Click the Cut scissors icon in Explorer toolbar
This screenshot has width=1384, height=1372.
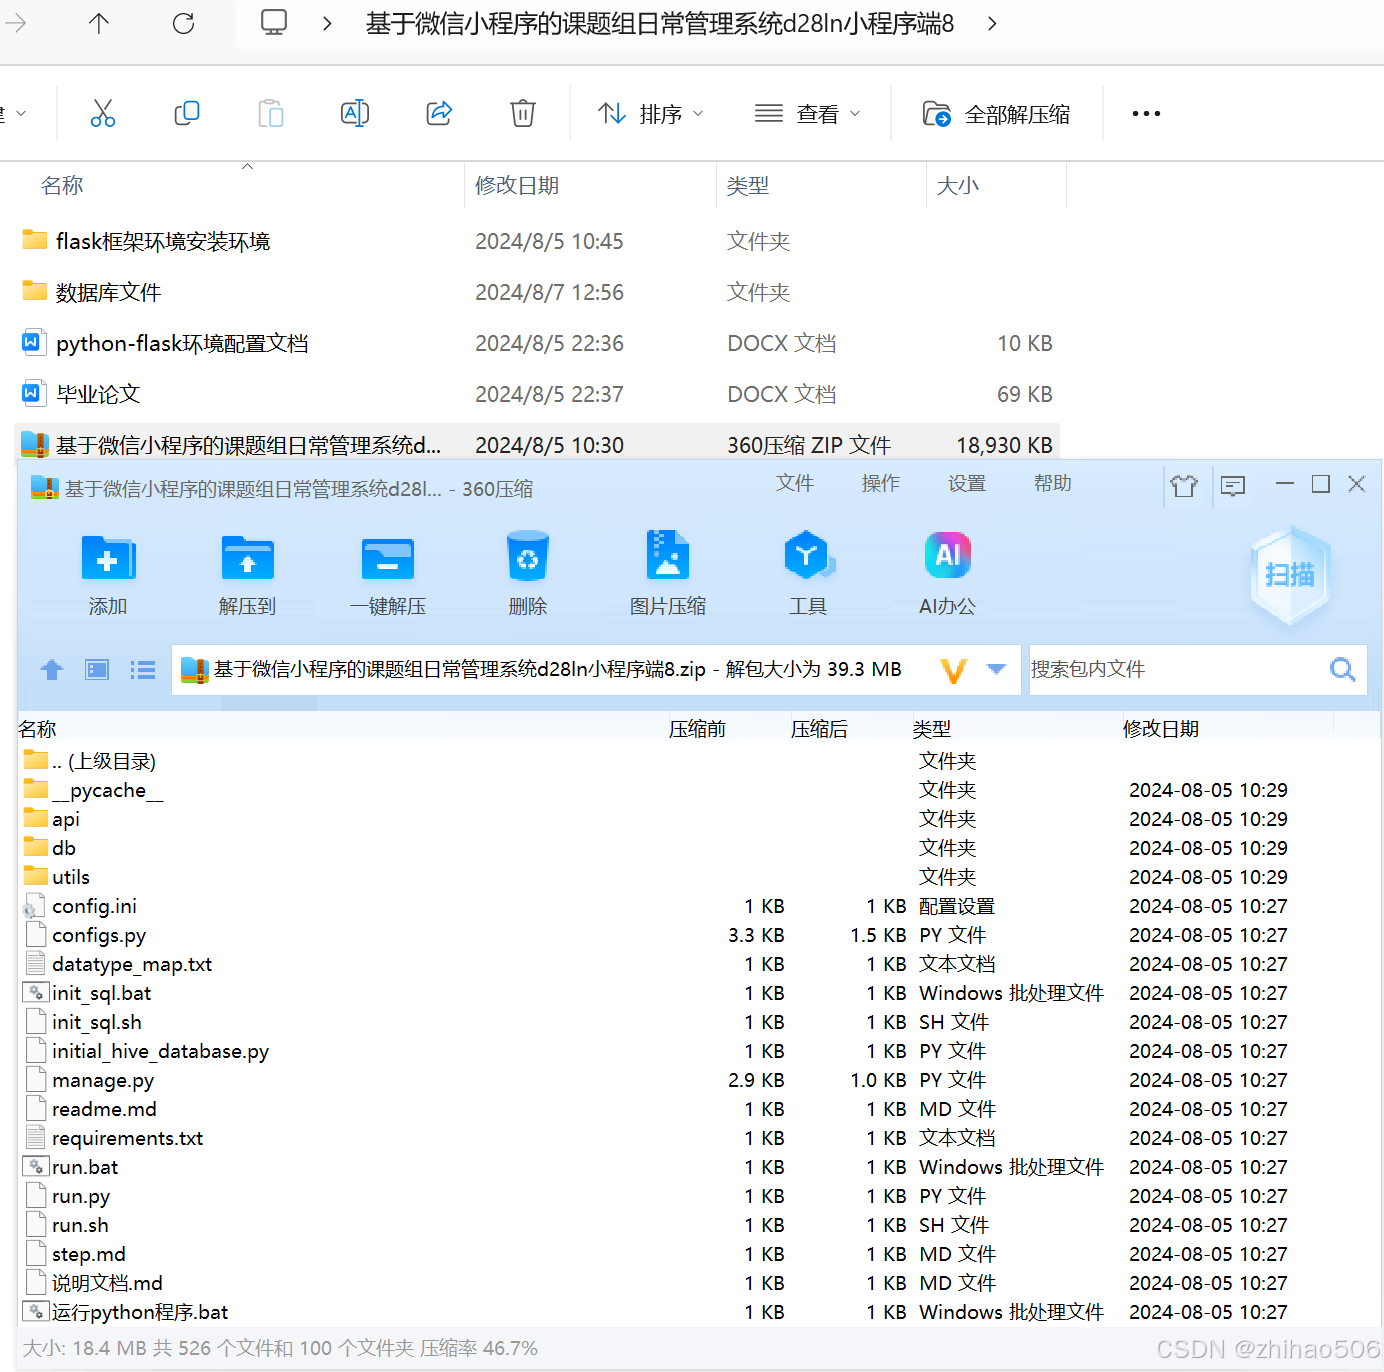103,113
